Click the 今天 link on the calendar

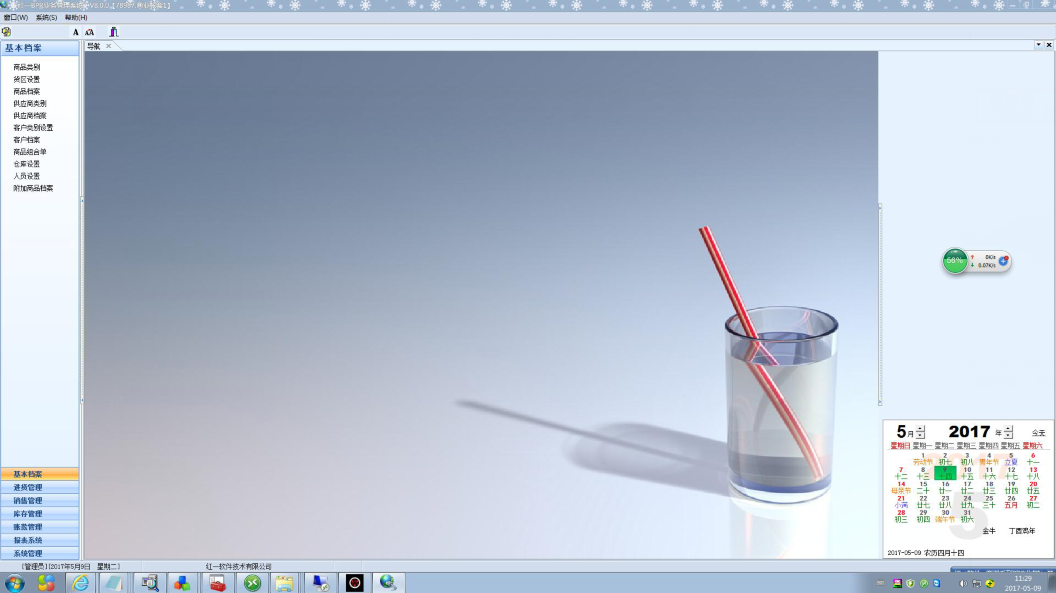point(1038,432)
